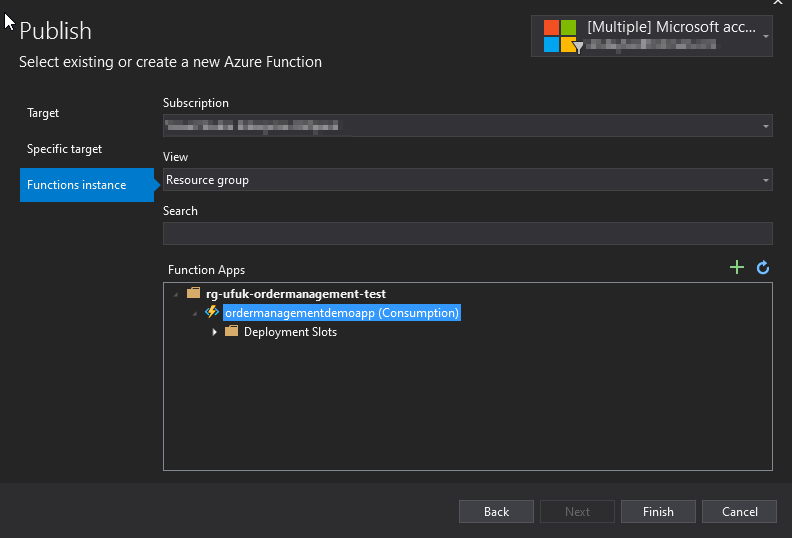Click the disabled Next button
The width and height of the screenshot is (792, 538).
click(x=577, y=512)
